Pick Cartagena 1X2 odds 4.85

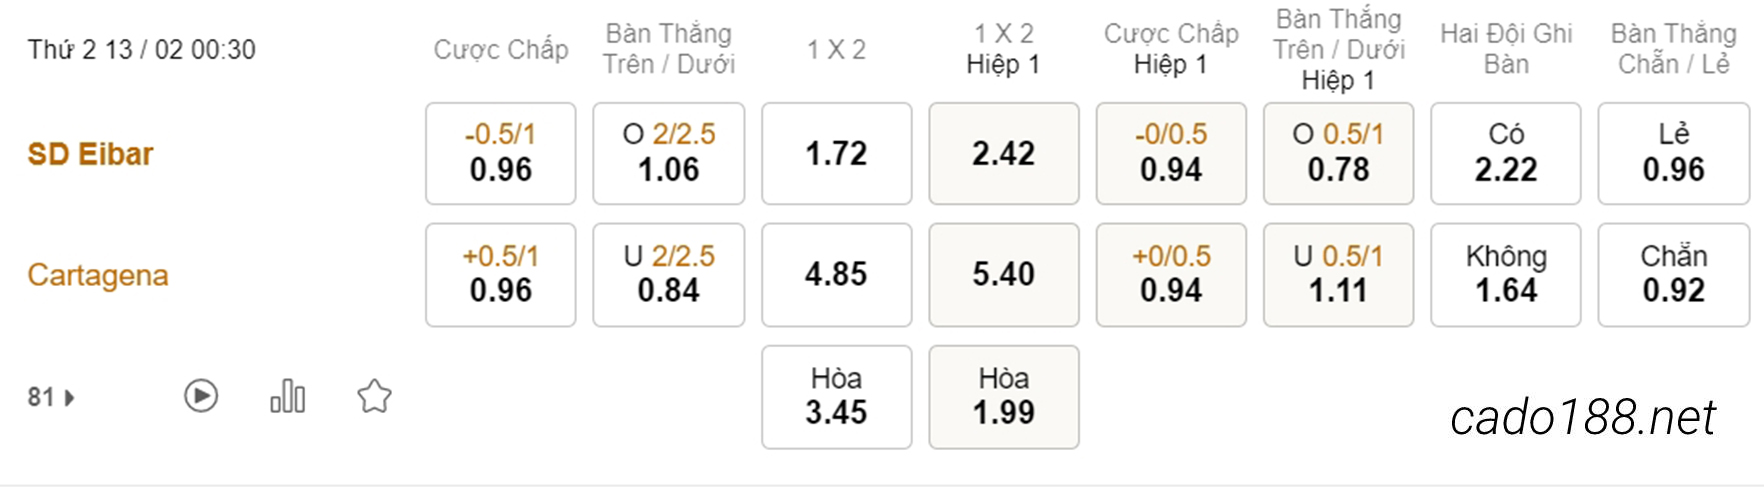[837, 275]
